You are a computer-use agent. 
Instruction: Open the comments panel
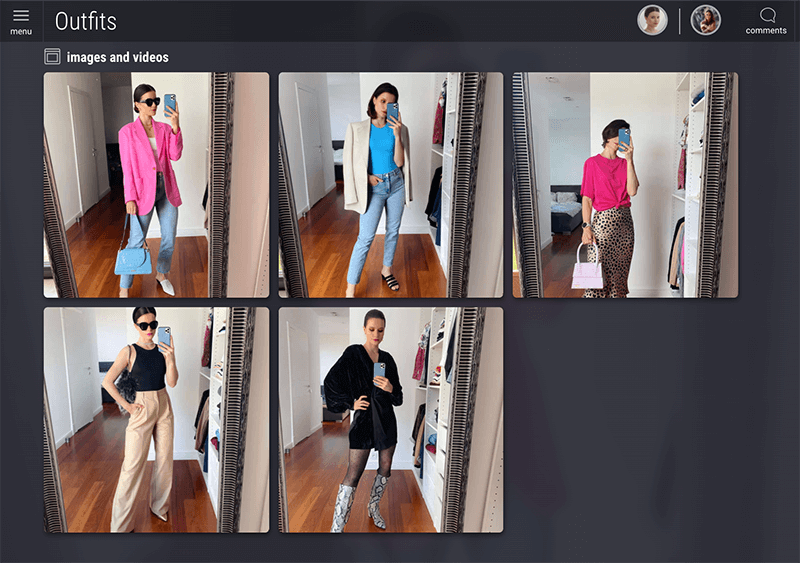[766, 21]
